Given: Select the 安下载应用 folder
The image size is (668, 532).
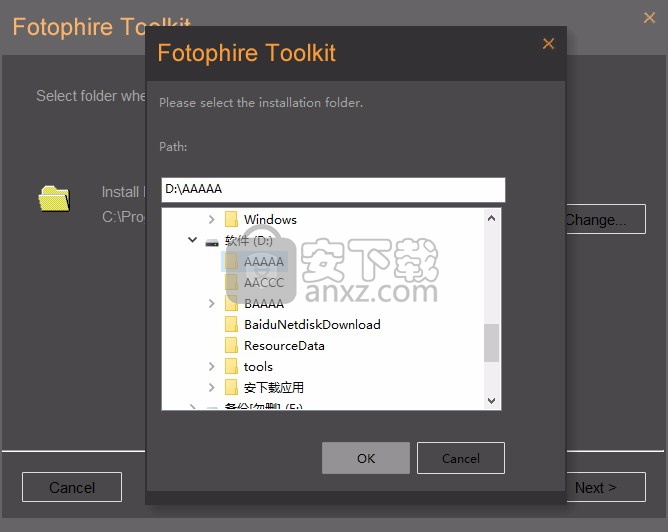Looking at the screenshot, I should 274,387.
